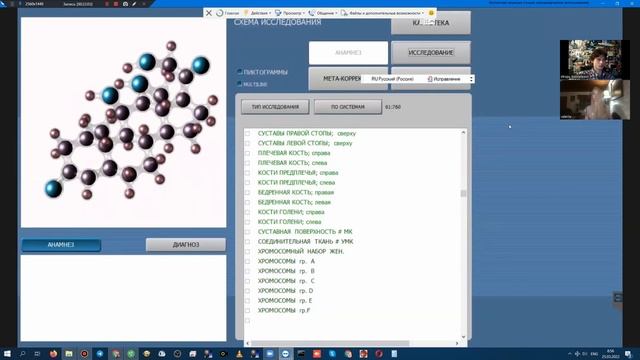Open the language bar options arrow
This screenshot has width=640, height=360.
tap(471, 79)
